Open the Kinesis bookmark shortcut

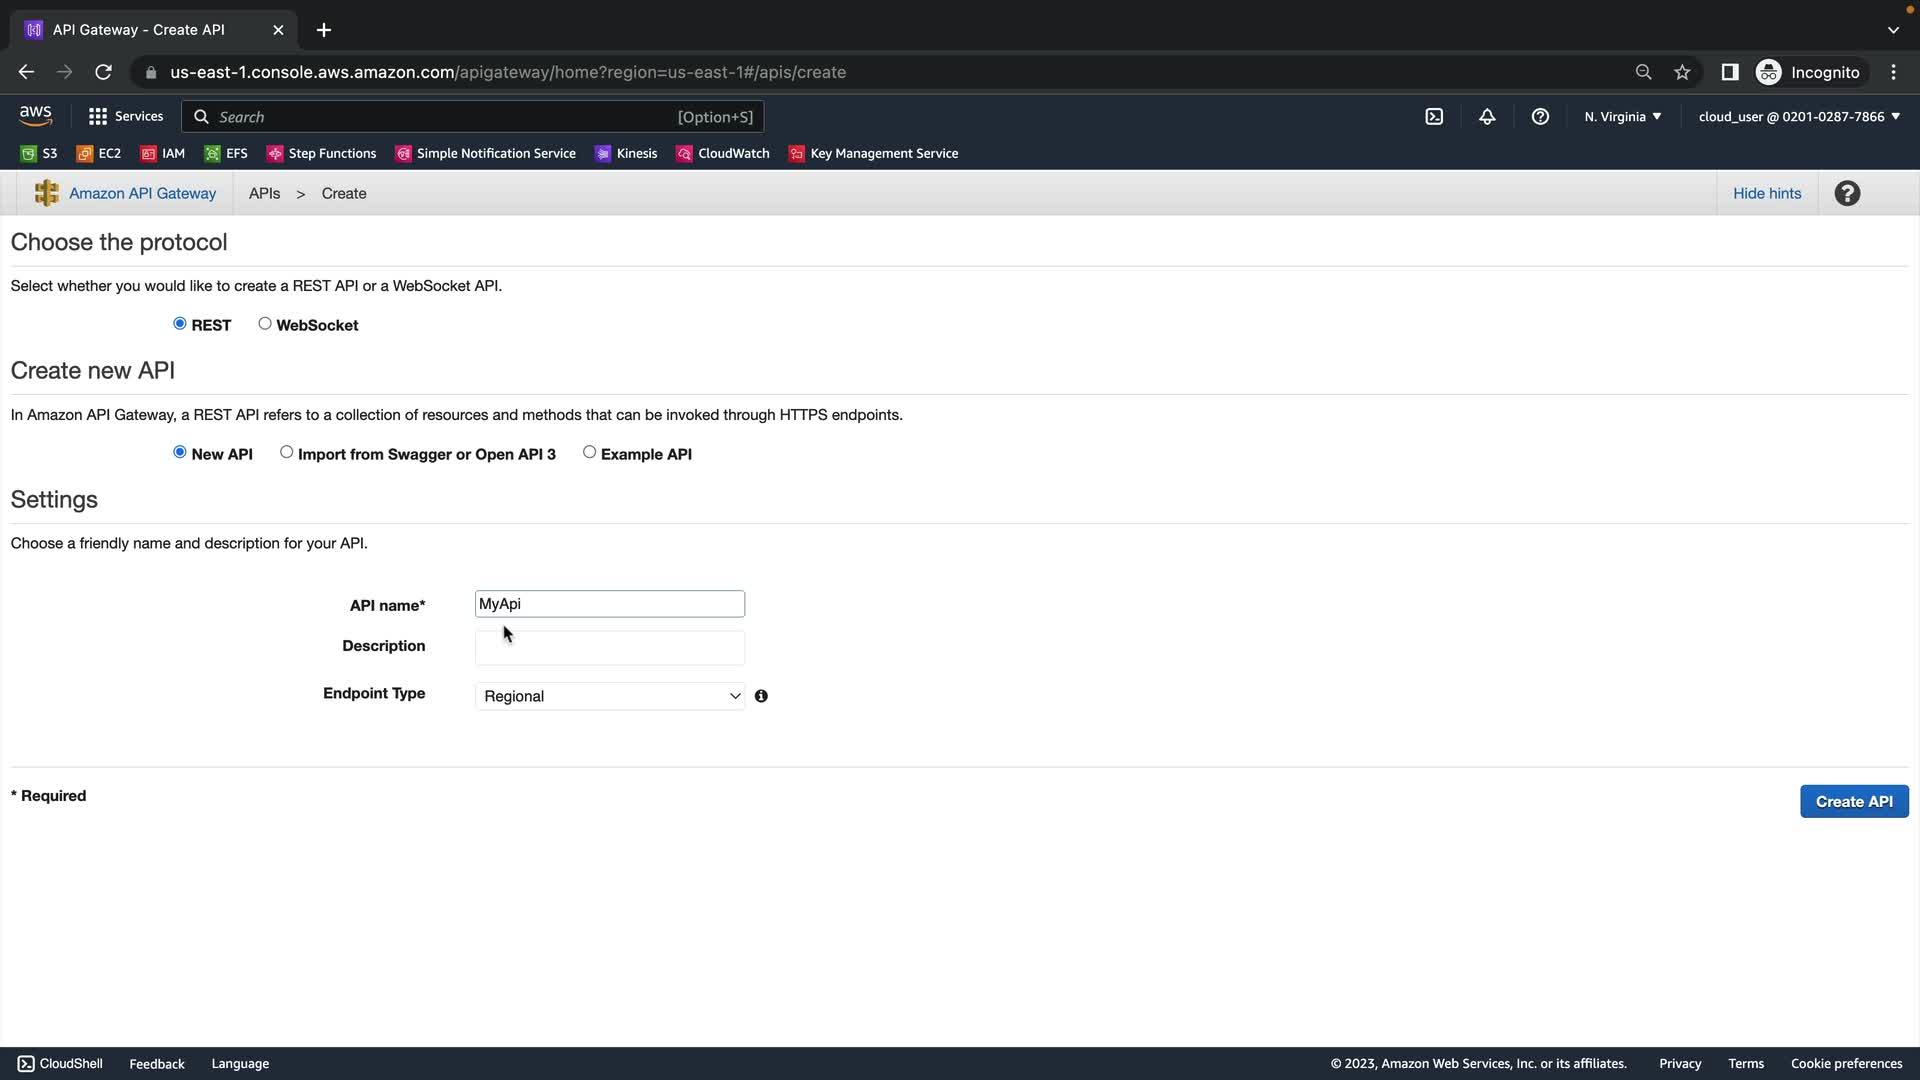click(626, 154)
